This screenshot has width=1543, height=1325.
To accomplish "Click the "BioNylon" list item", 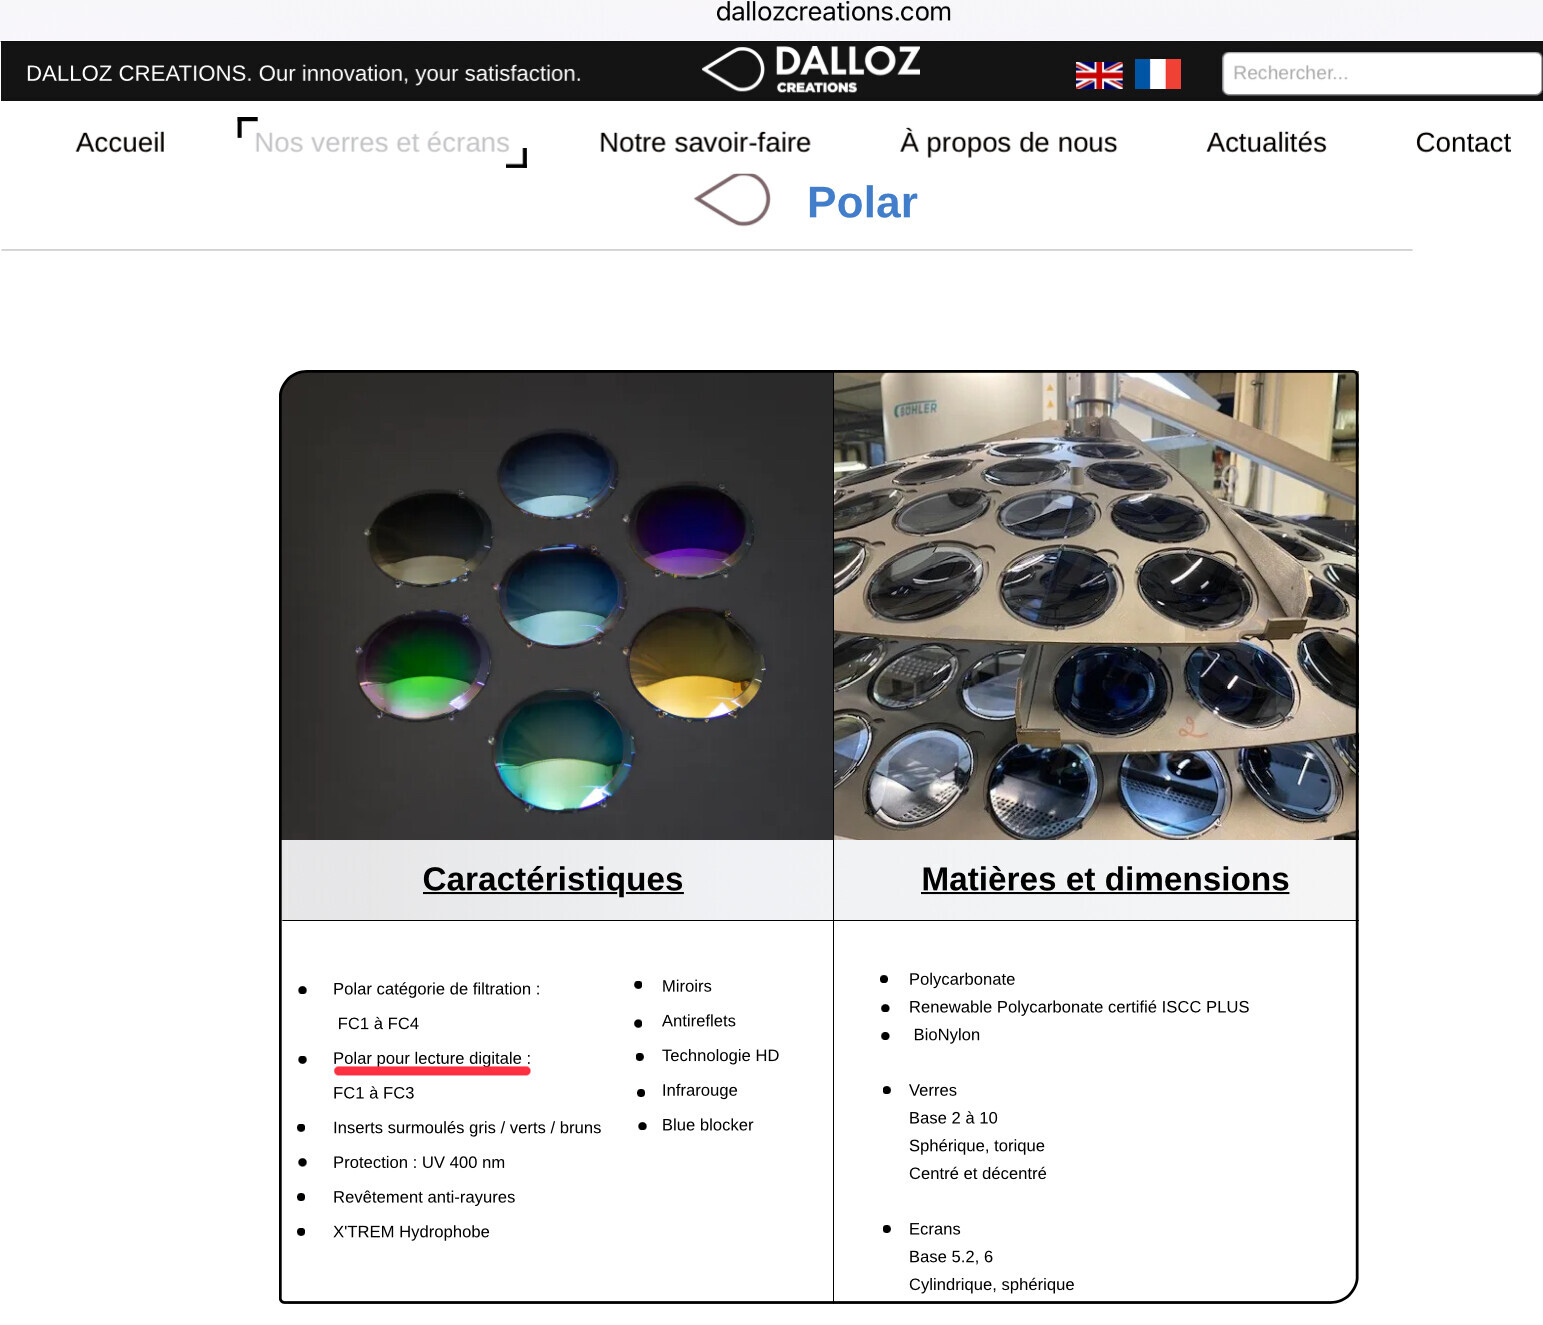I will pos(946,1035).
